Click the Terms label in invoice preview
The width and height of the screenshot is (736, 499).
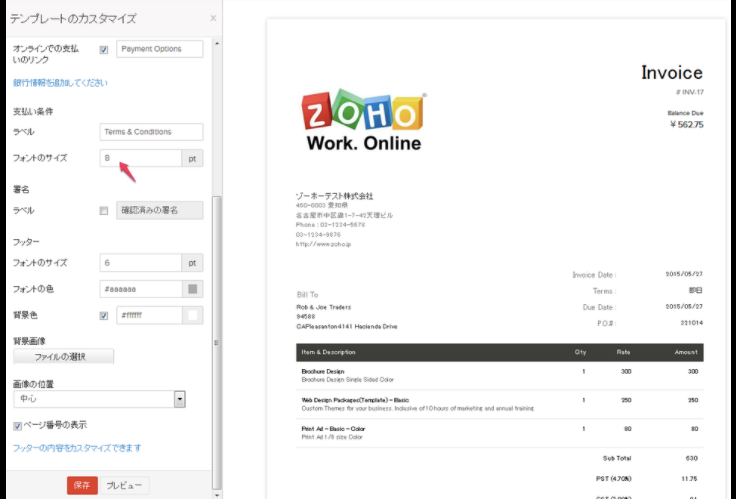[604, 291]
